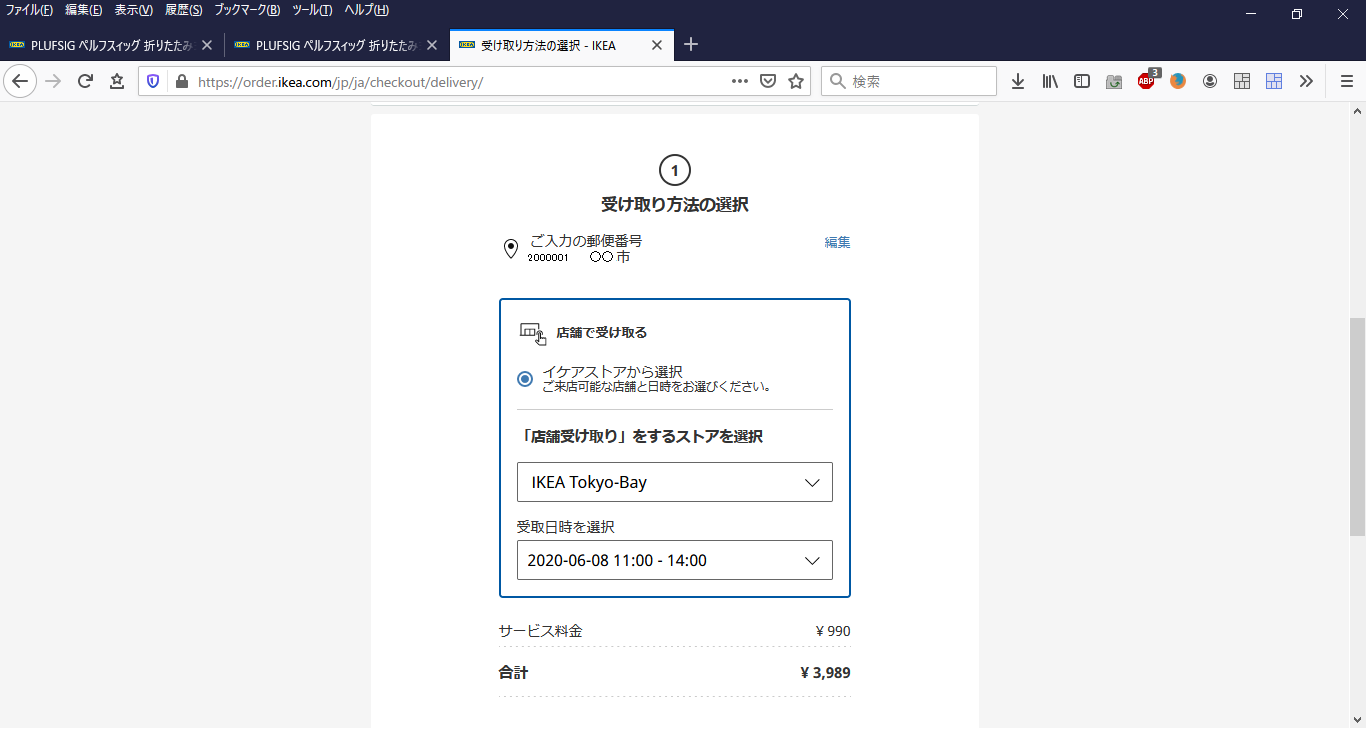1370x730 pixels.
Task: Save page to Pocket
Action: coord(768,82)
